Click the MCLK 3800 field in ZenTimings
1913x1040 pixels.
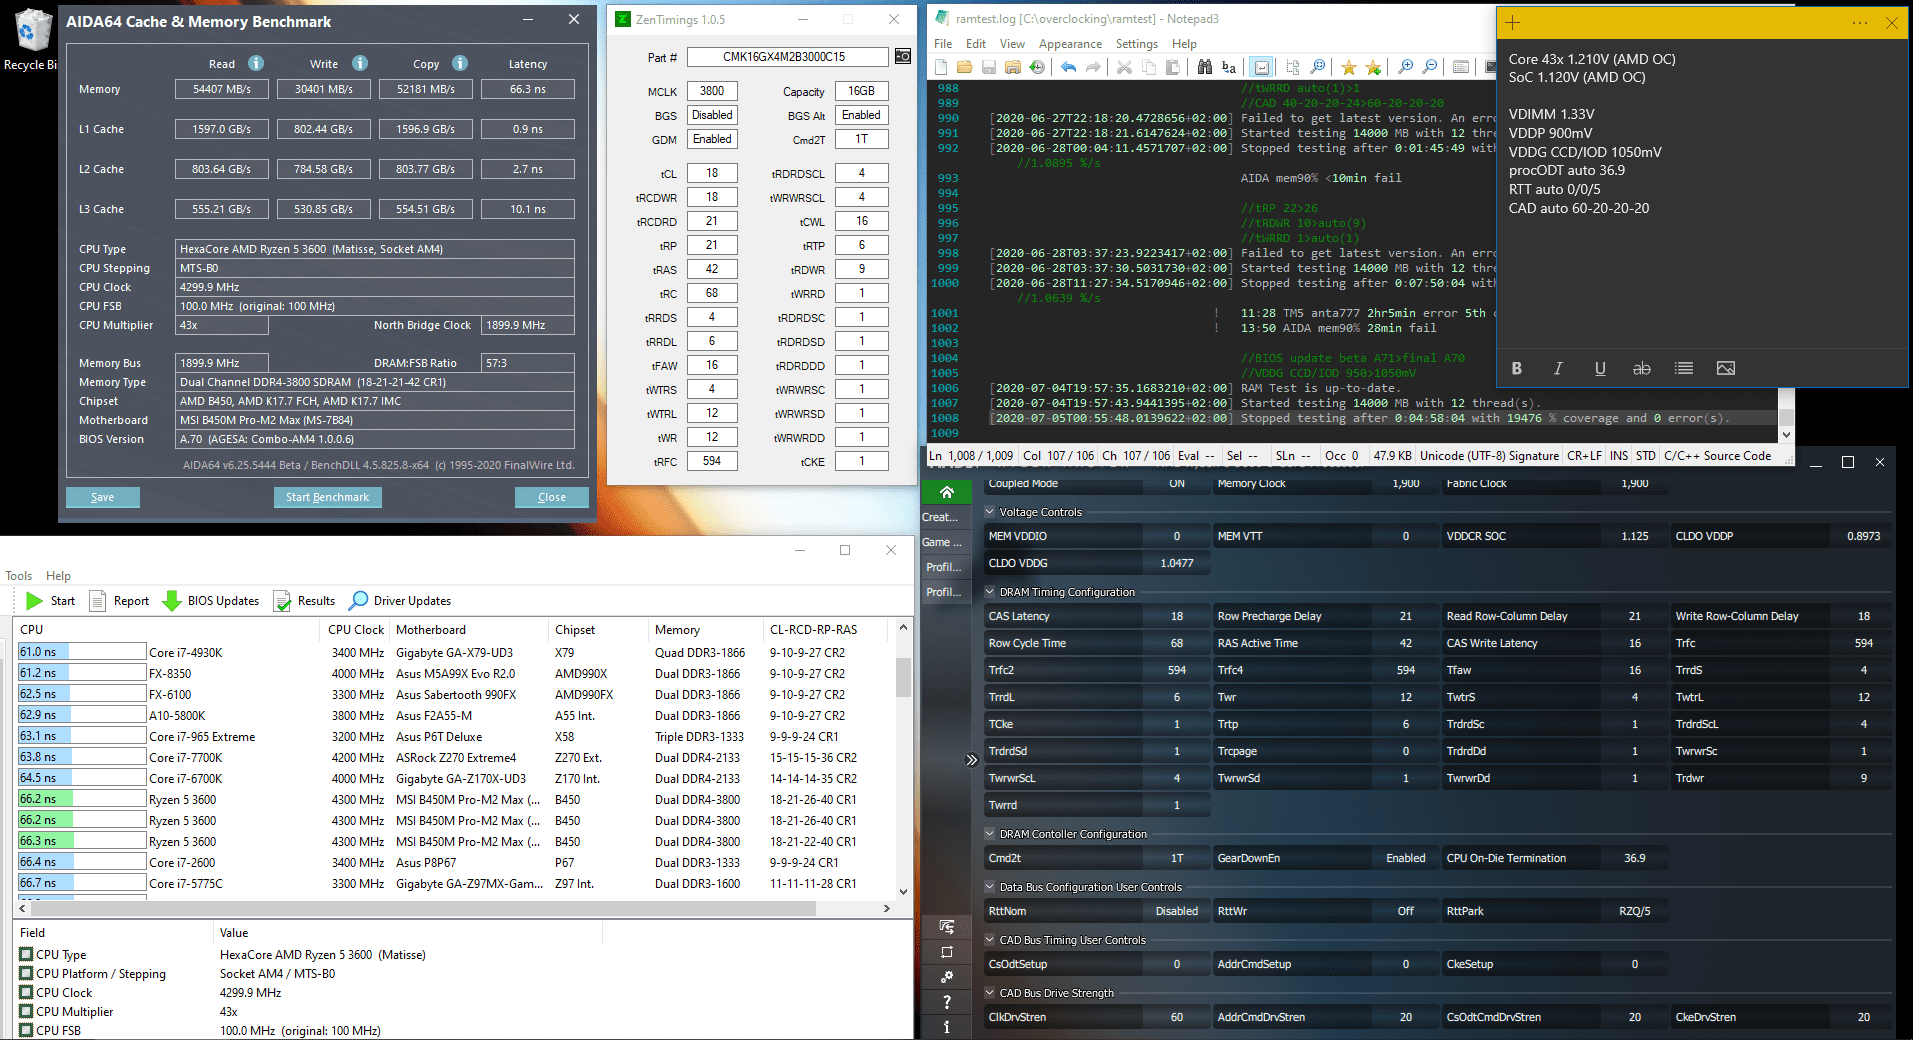pos(712,91)
